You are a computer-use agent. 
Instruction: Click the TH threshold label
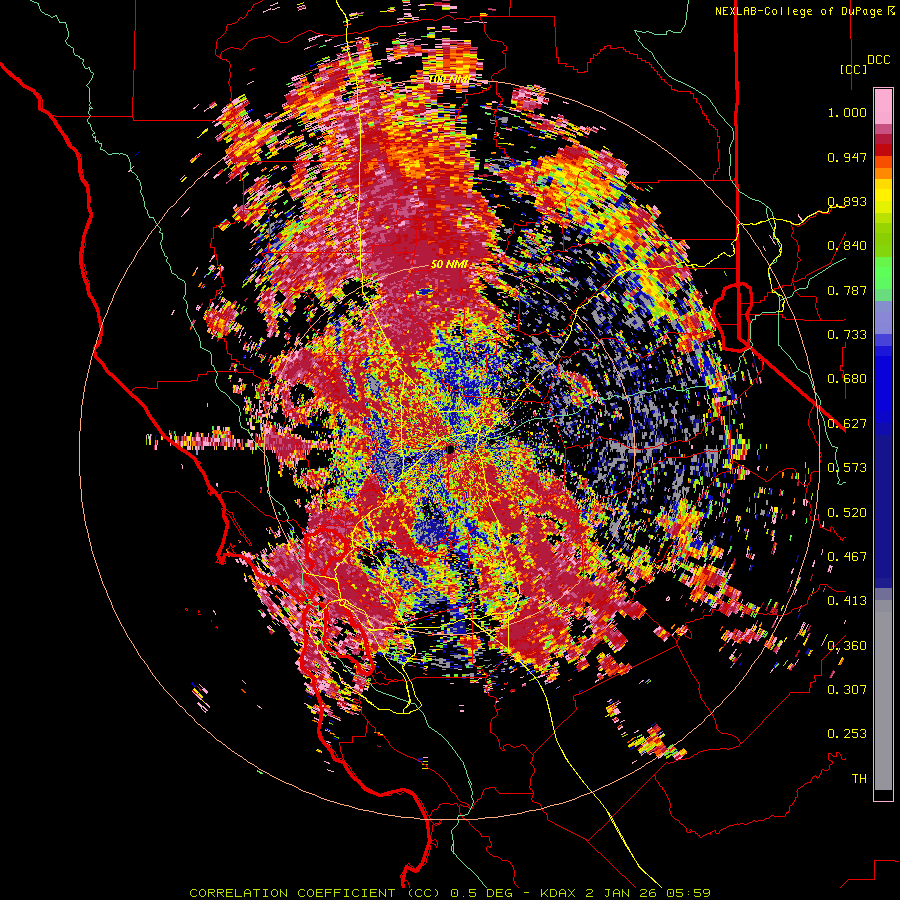859,778
